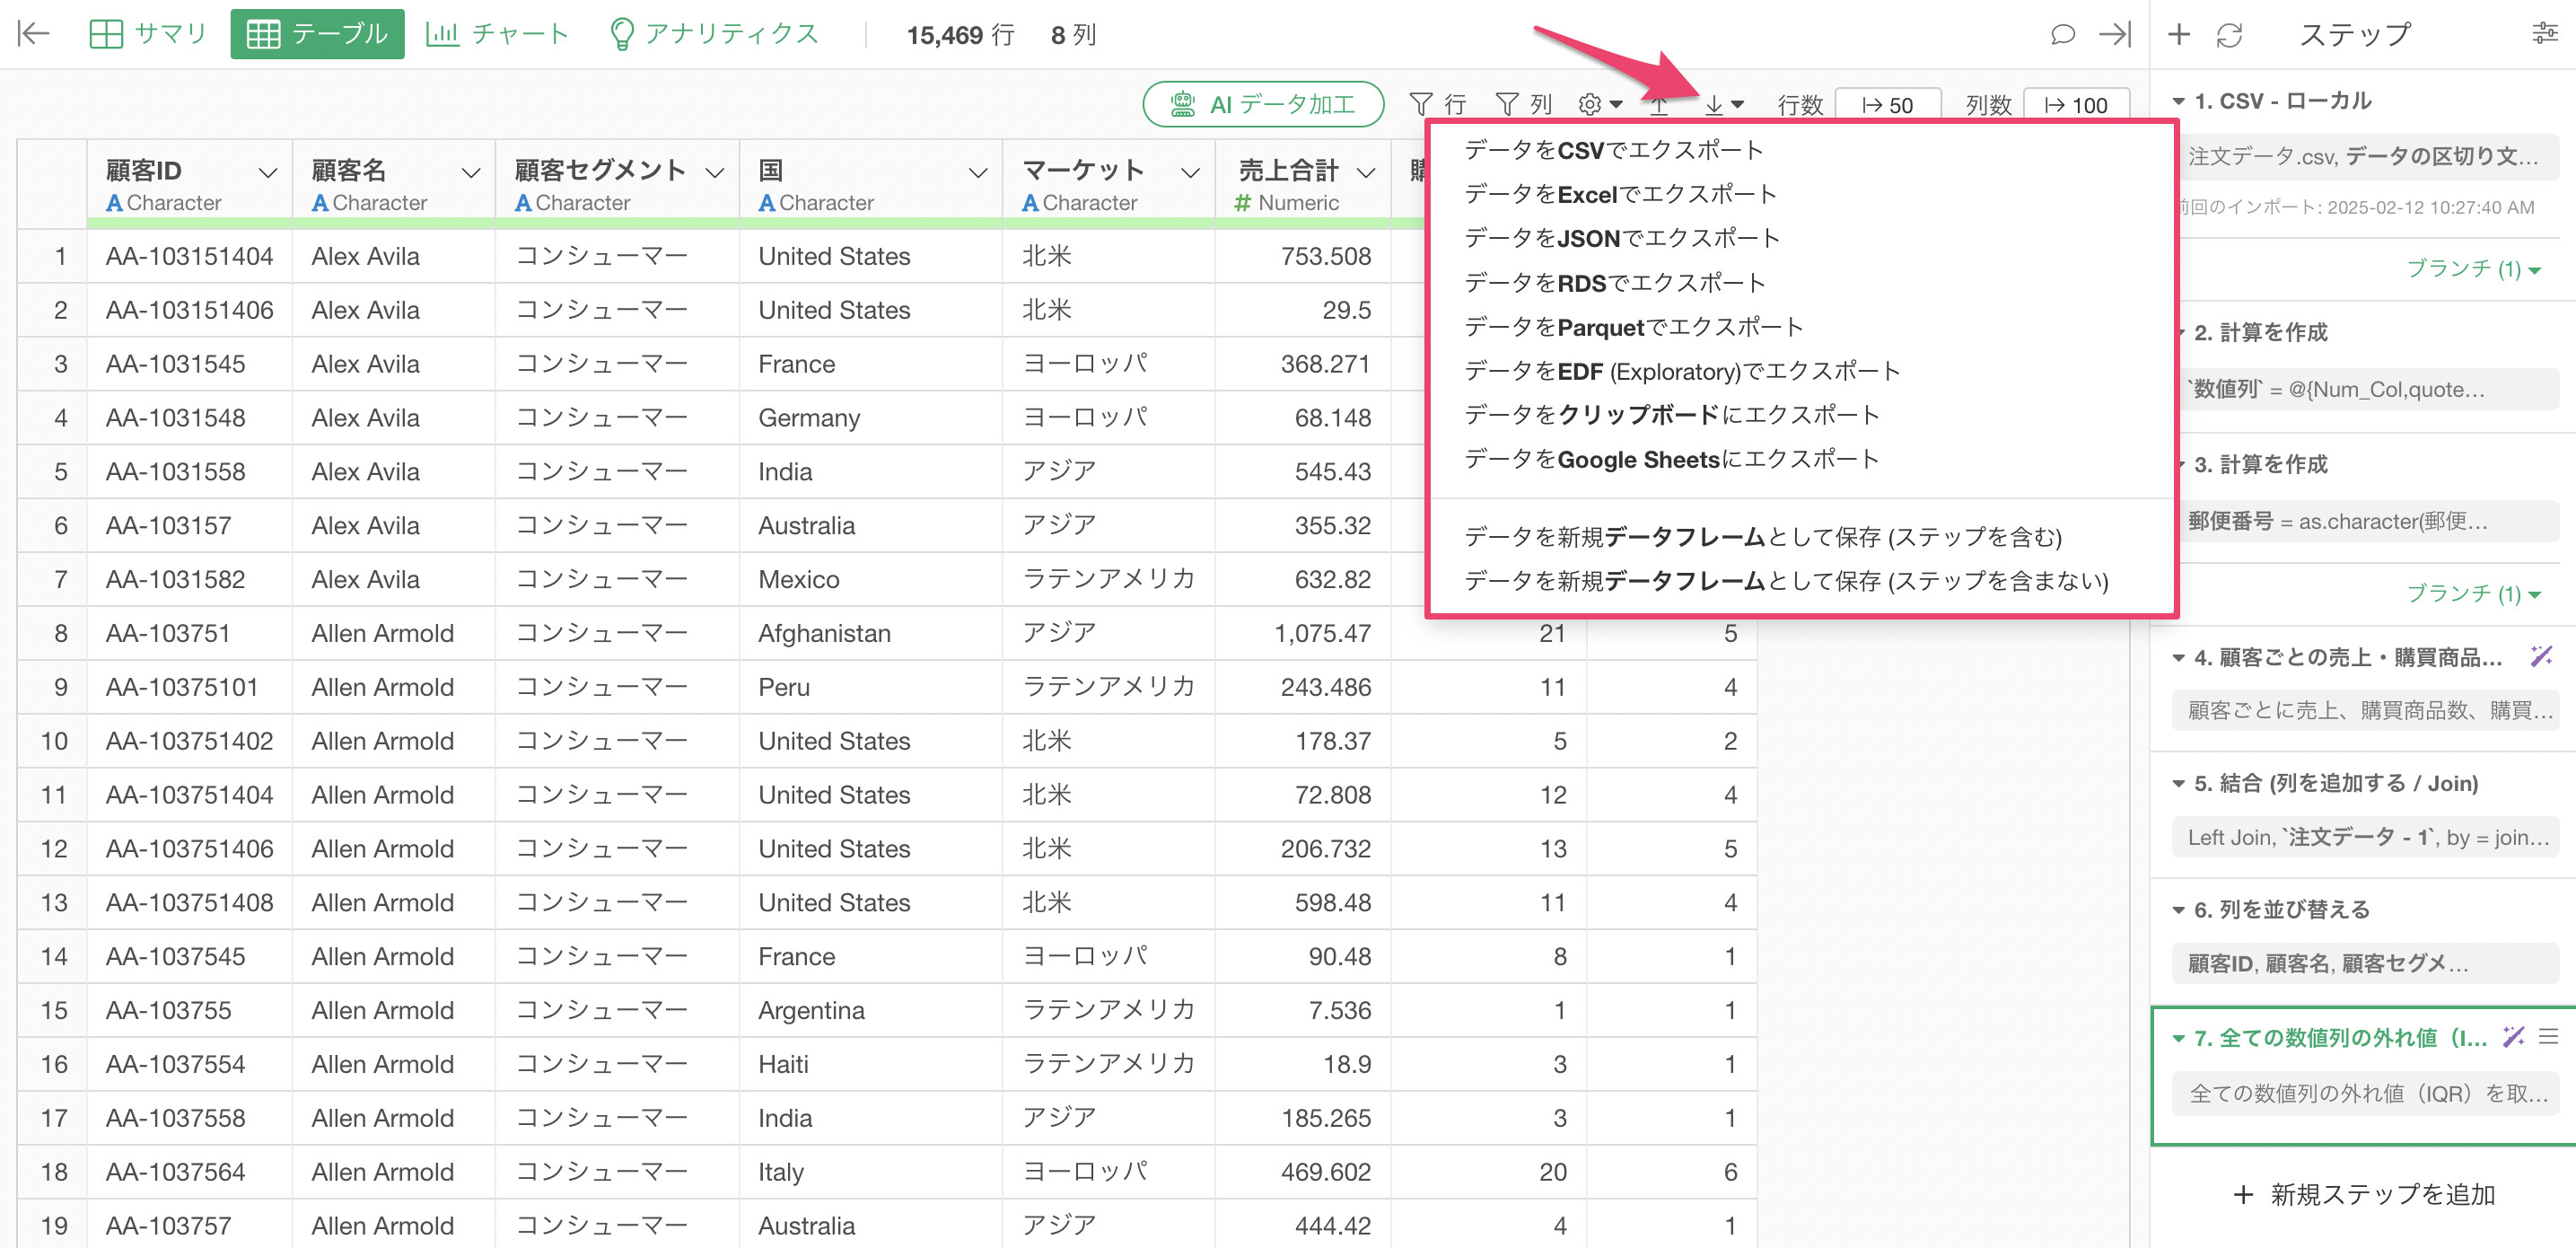Click 新規ステップを追加 button
The height and width of the screenshot is (1248, 2576).
(2364, 1194)
